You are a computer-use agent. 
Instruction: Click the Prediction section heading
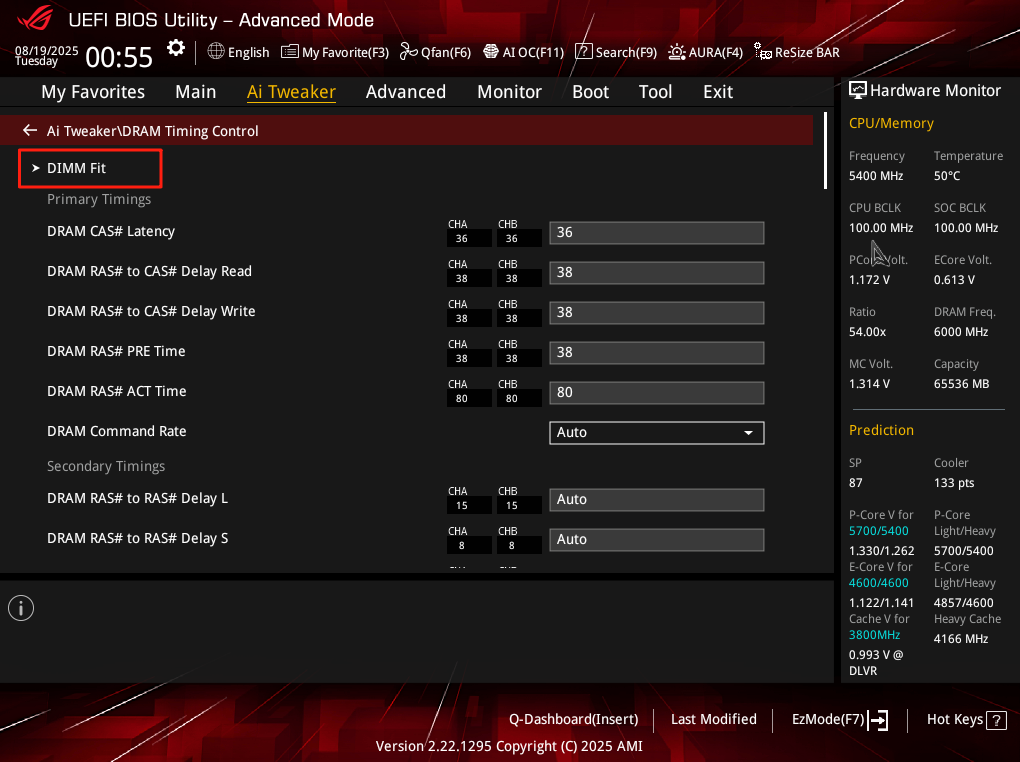(881, 430)
